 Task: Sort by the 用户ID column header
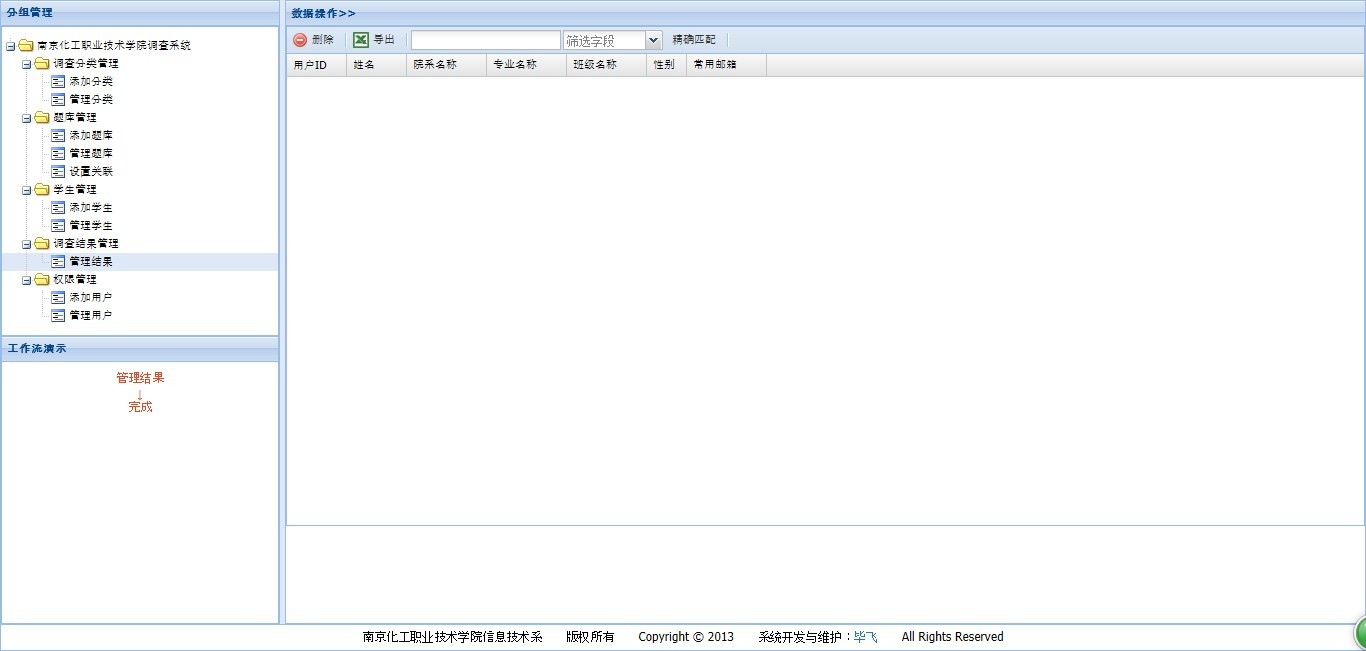pos(310,64)
